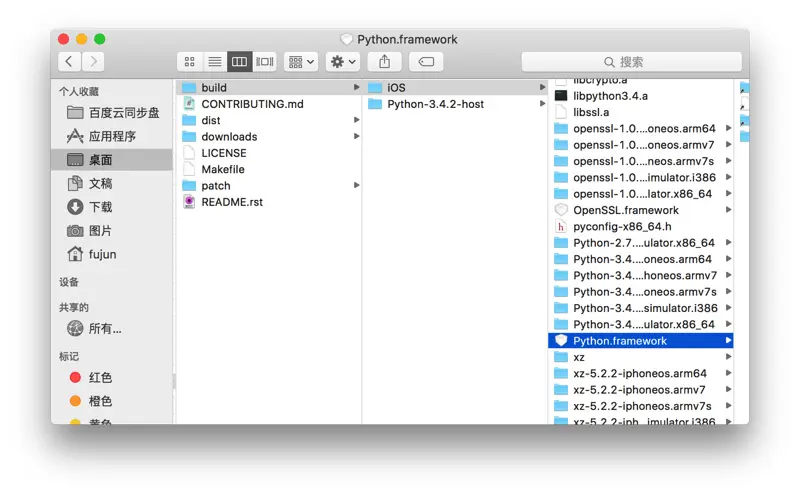Open the fujun home folder
800x497 pixels.
(113, 254)
